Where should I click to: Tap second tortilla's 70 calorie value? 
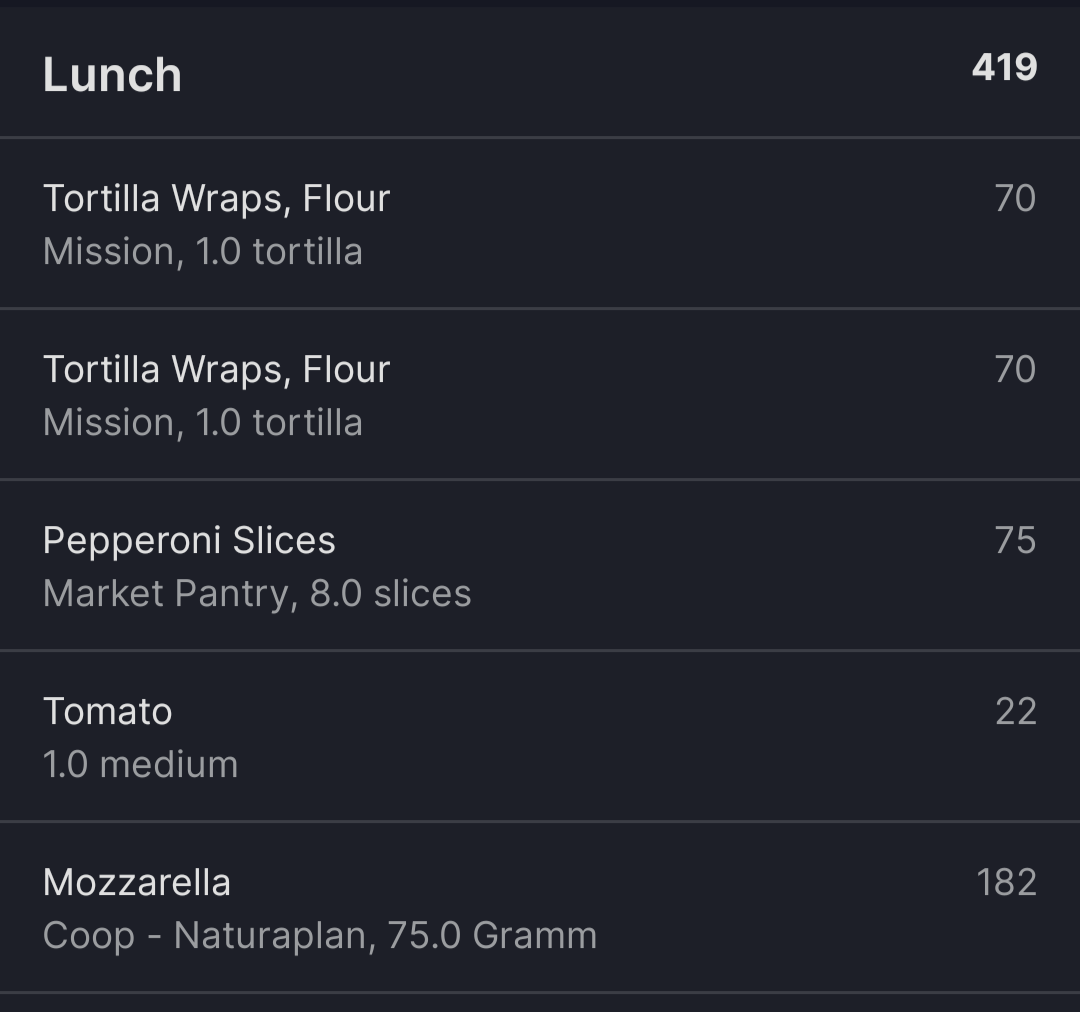[x=1015, y=369]
